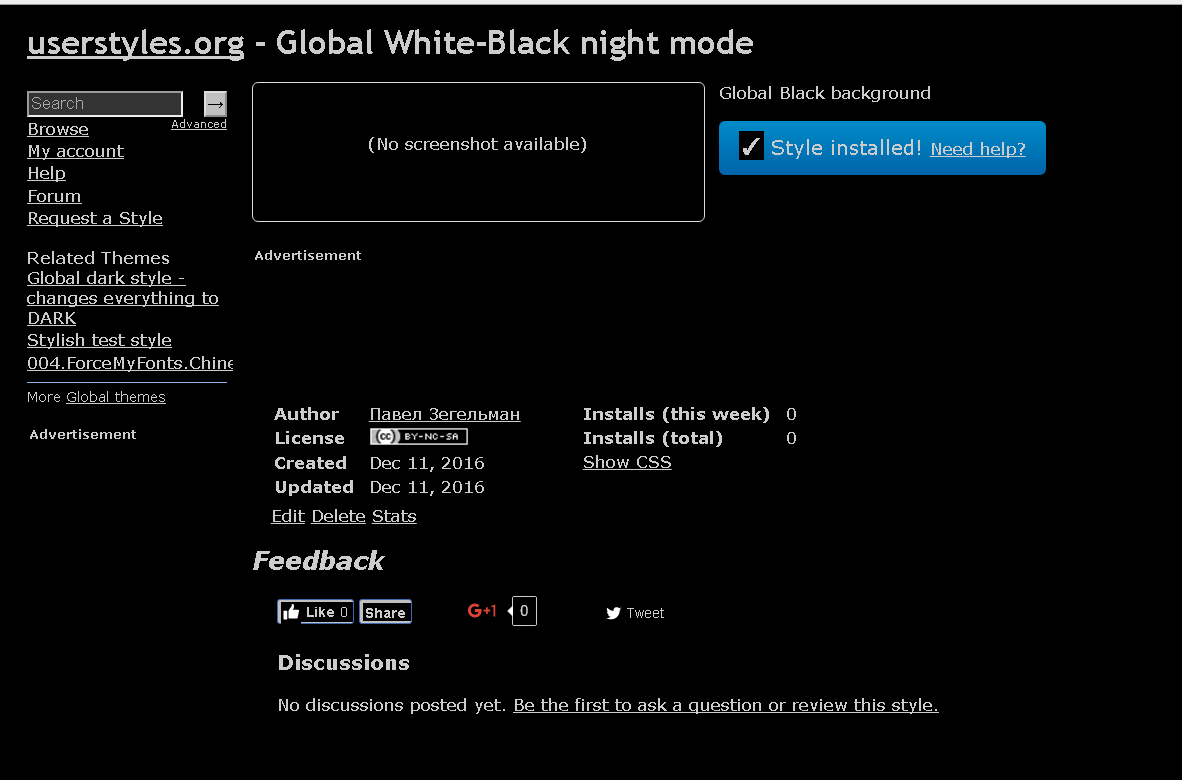Expand More Global themes list

(x=115, y=396)
